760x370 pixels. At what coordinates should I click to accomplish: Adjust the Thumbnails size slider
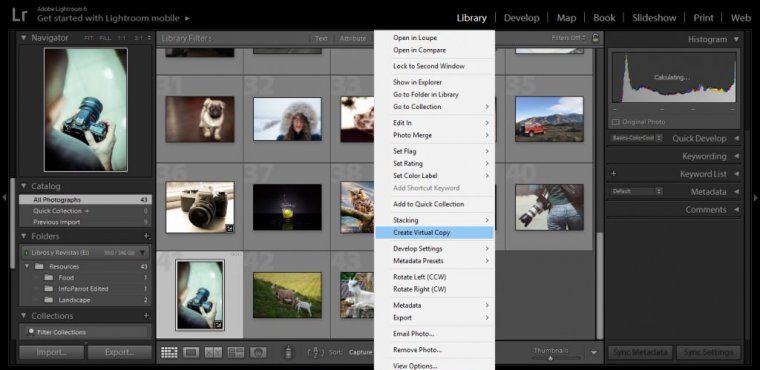550,358
